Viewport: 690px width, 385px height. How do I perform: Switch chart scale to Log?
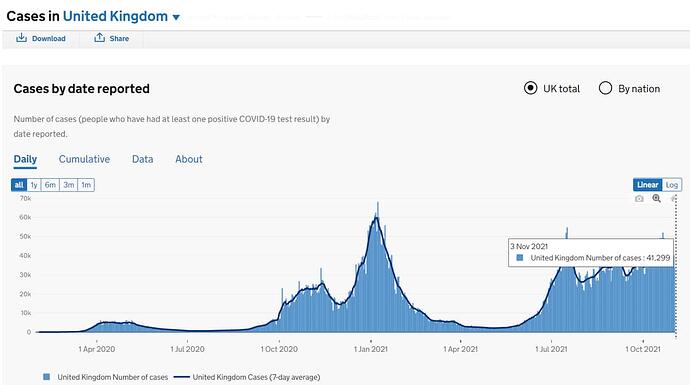pos(672,185)
